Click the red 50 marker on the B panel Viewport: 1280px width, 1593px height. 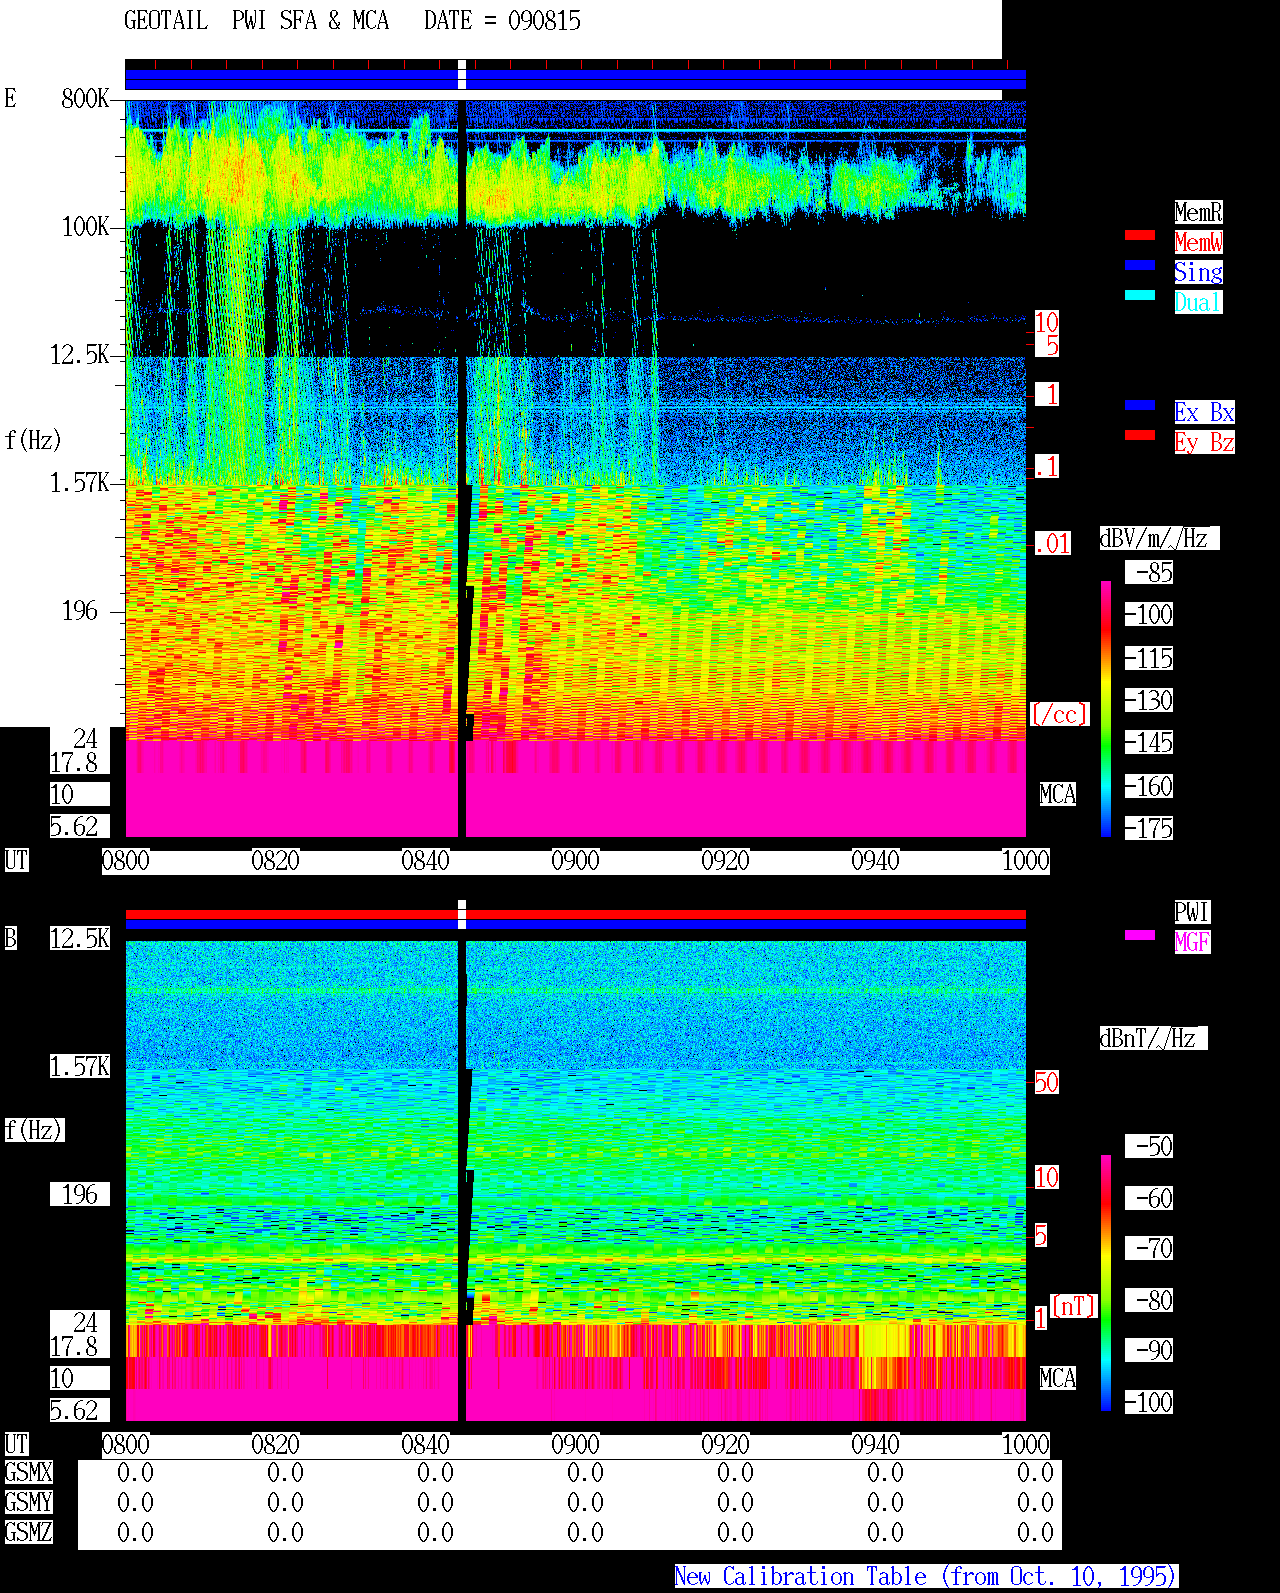pos(1046,1082)
